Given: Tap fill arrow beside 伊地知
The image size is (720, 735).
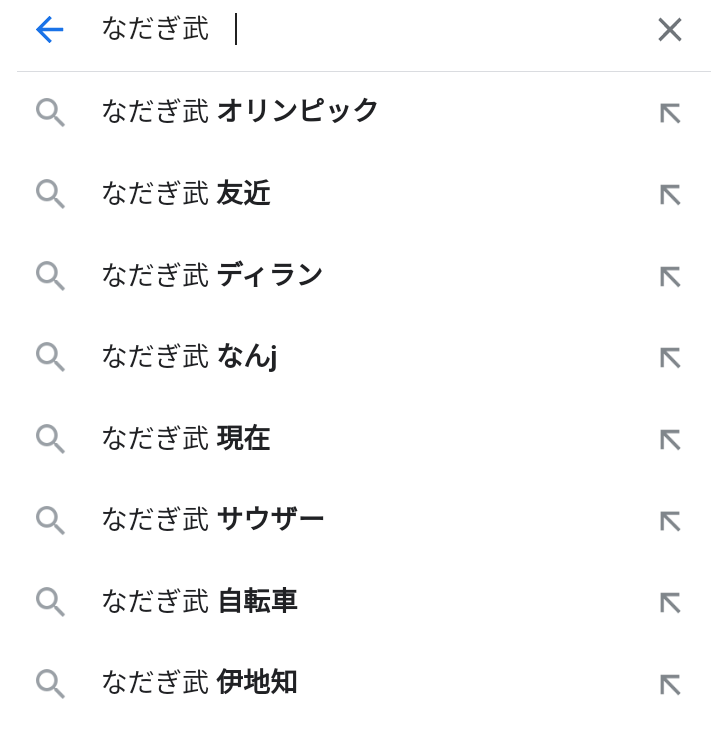Looking at the screenshot, I should pyautogui.click(x=670, y=685).
